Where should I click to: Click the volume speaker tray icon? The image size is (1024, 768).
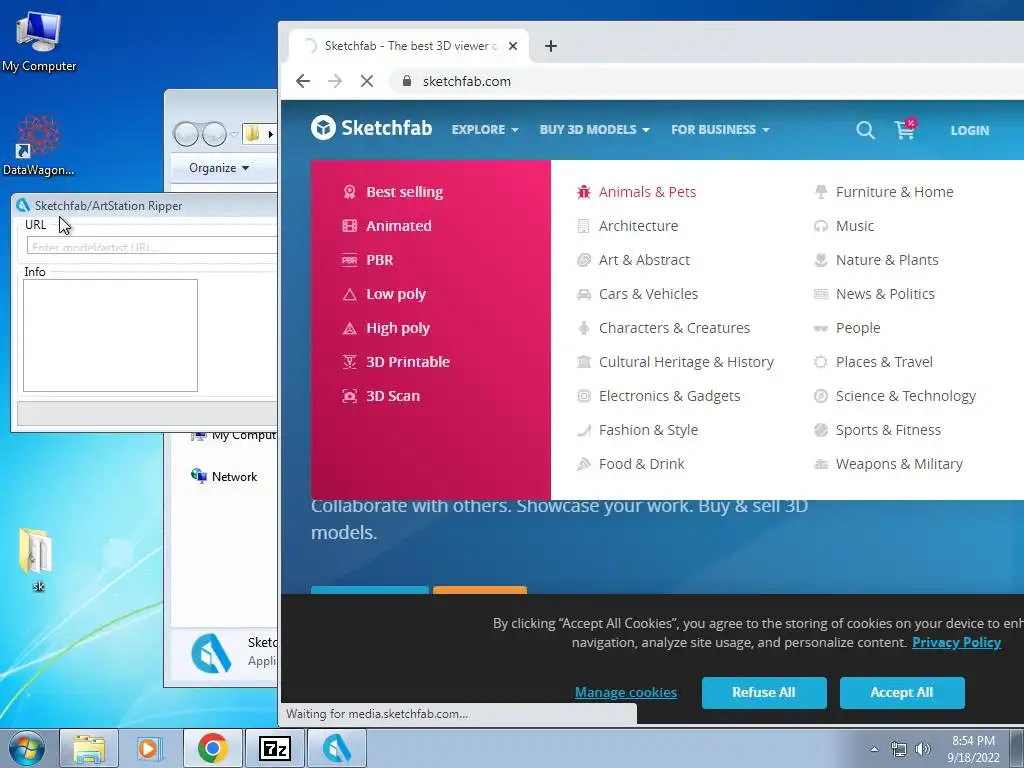point(923,749)
